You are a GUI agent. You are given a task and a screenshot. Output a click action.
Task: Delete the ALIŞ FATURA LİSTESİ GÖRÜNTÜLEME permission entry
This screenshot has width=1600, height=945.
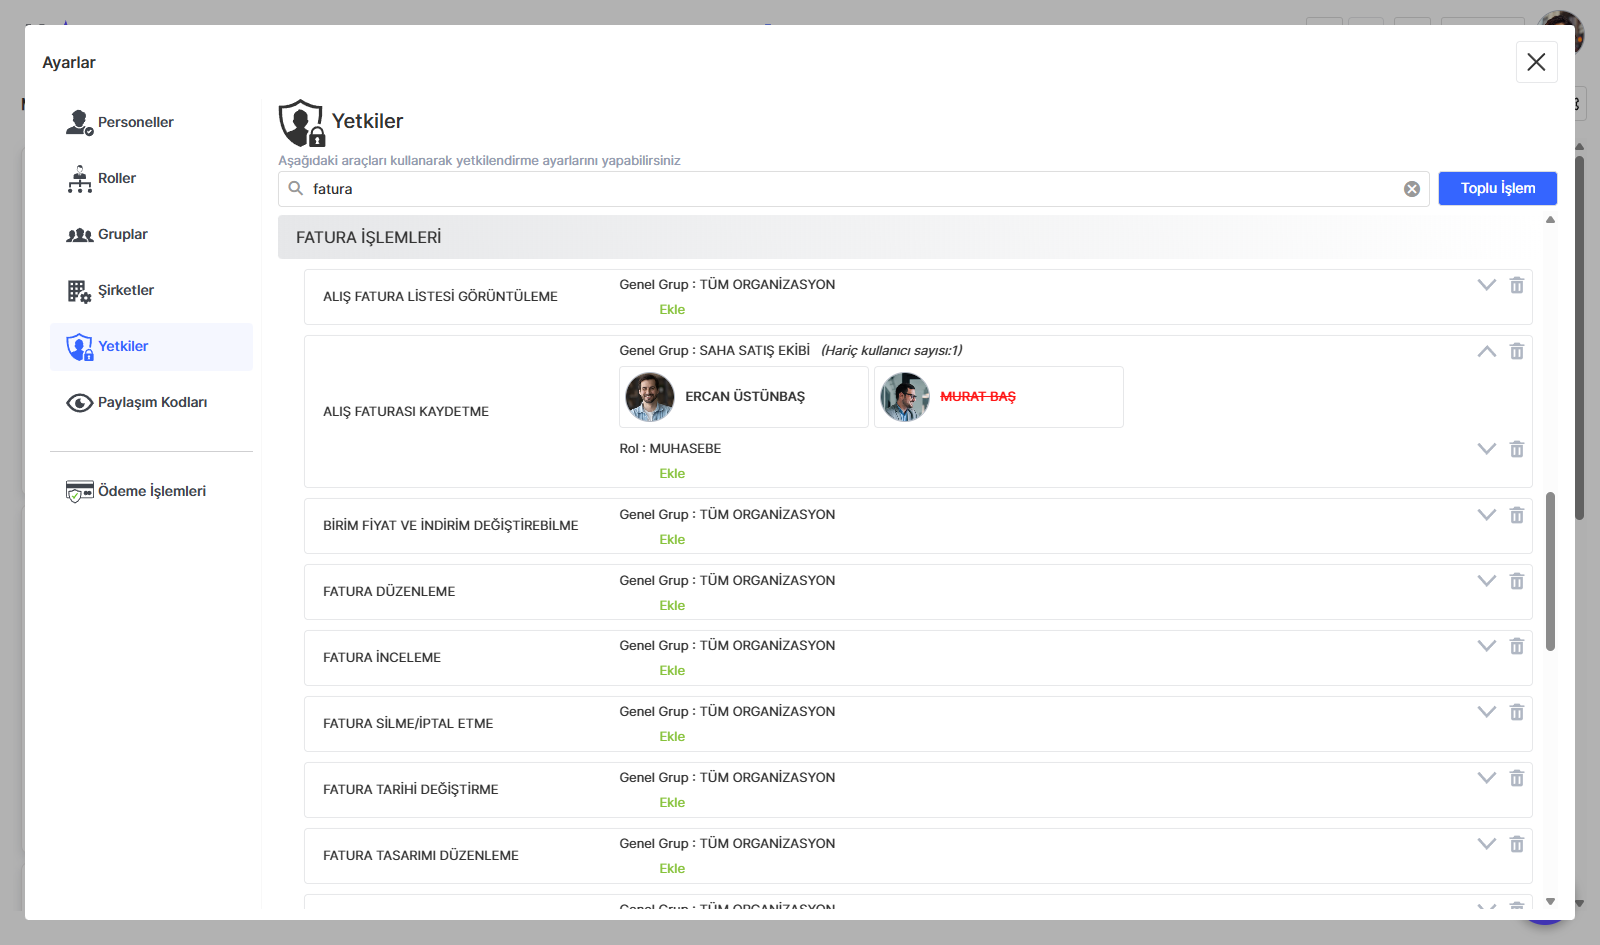coord(1516,285)
